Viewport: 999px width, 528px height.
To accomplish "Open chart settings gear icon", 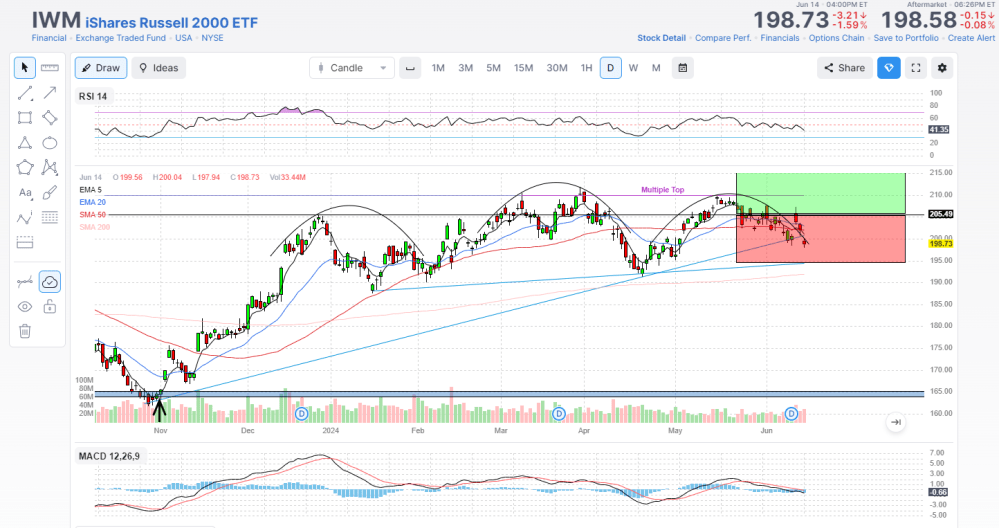I will 943,68.
